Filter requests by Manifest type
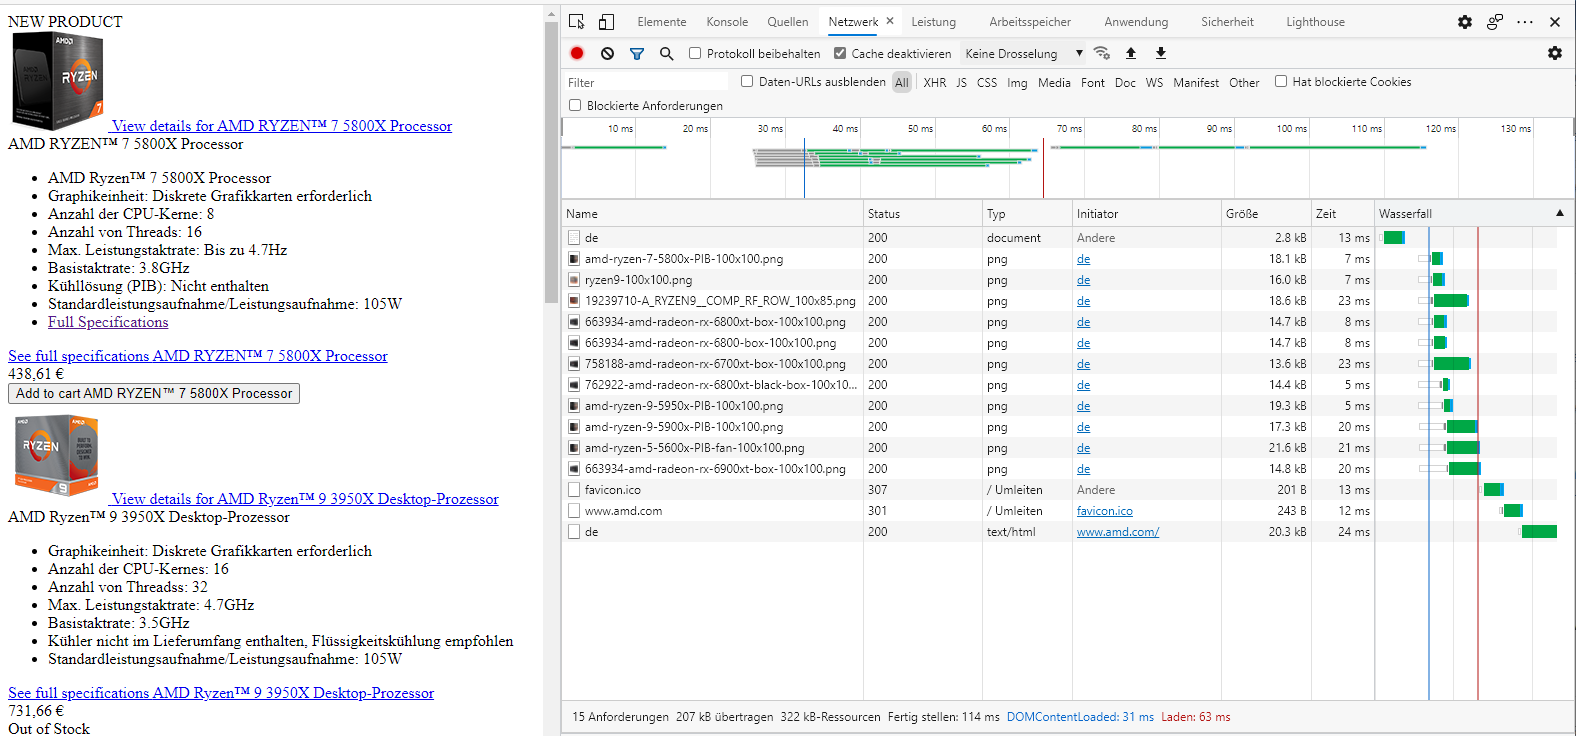1576x736 pixels. pyautogui.click(x=1196, y=82)
